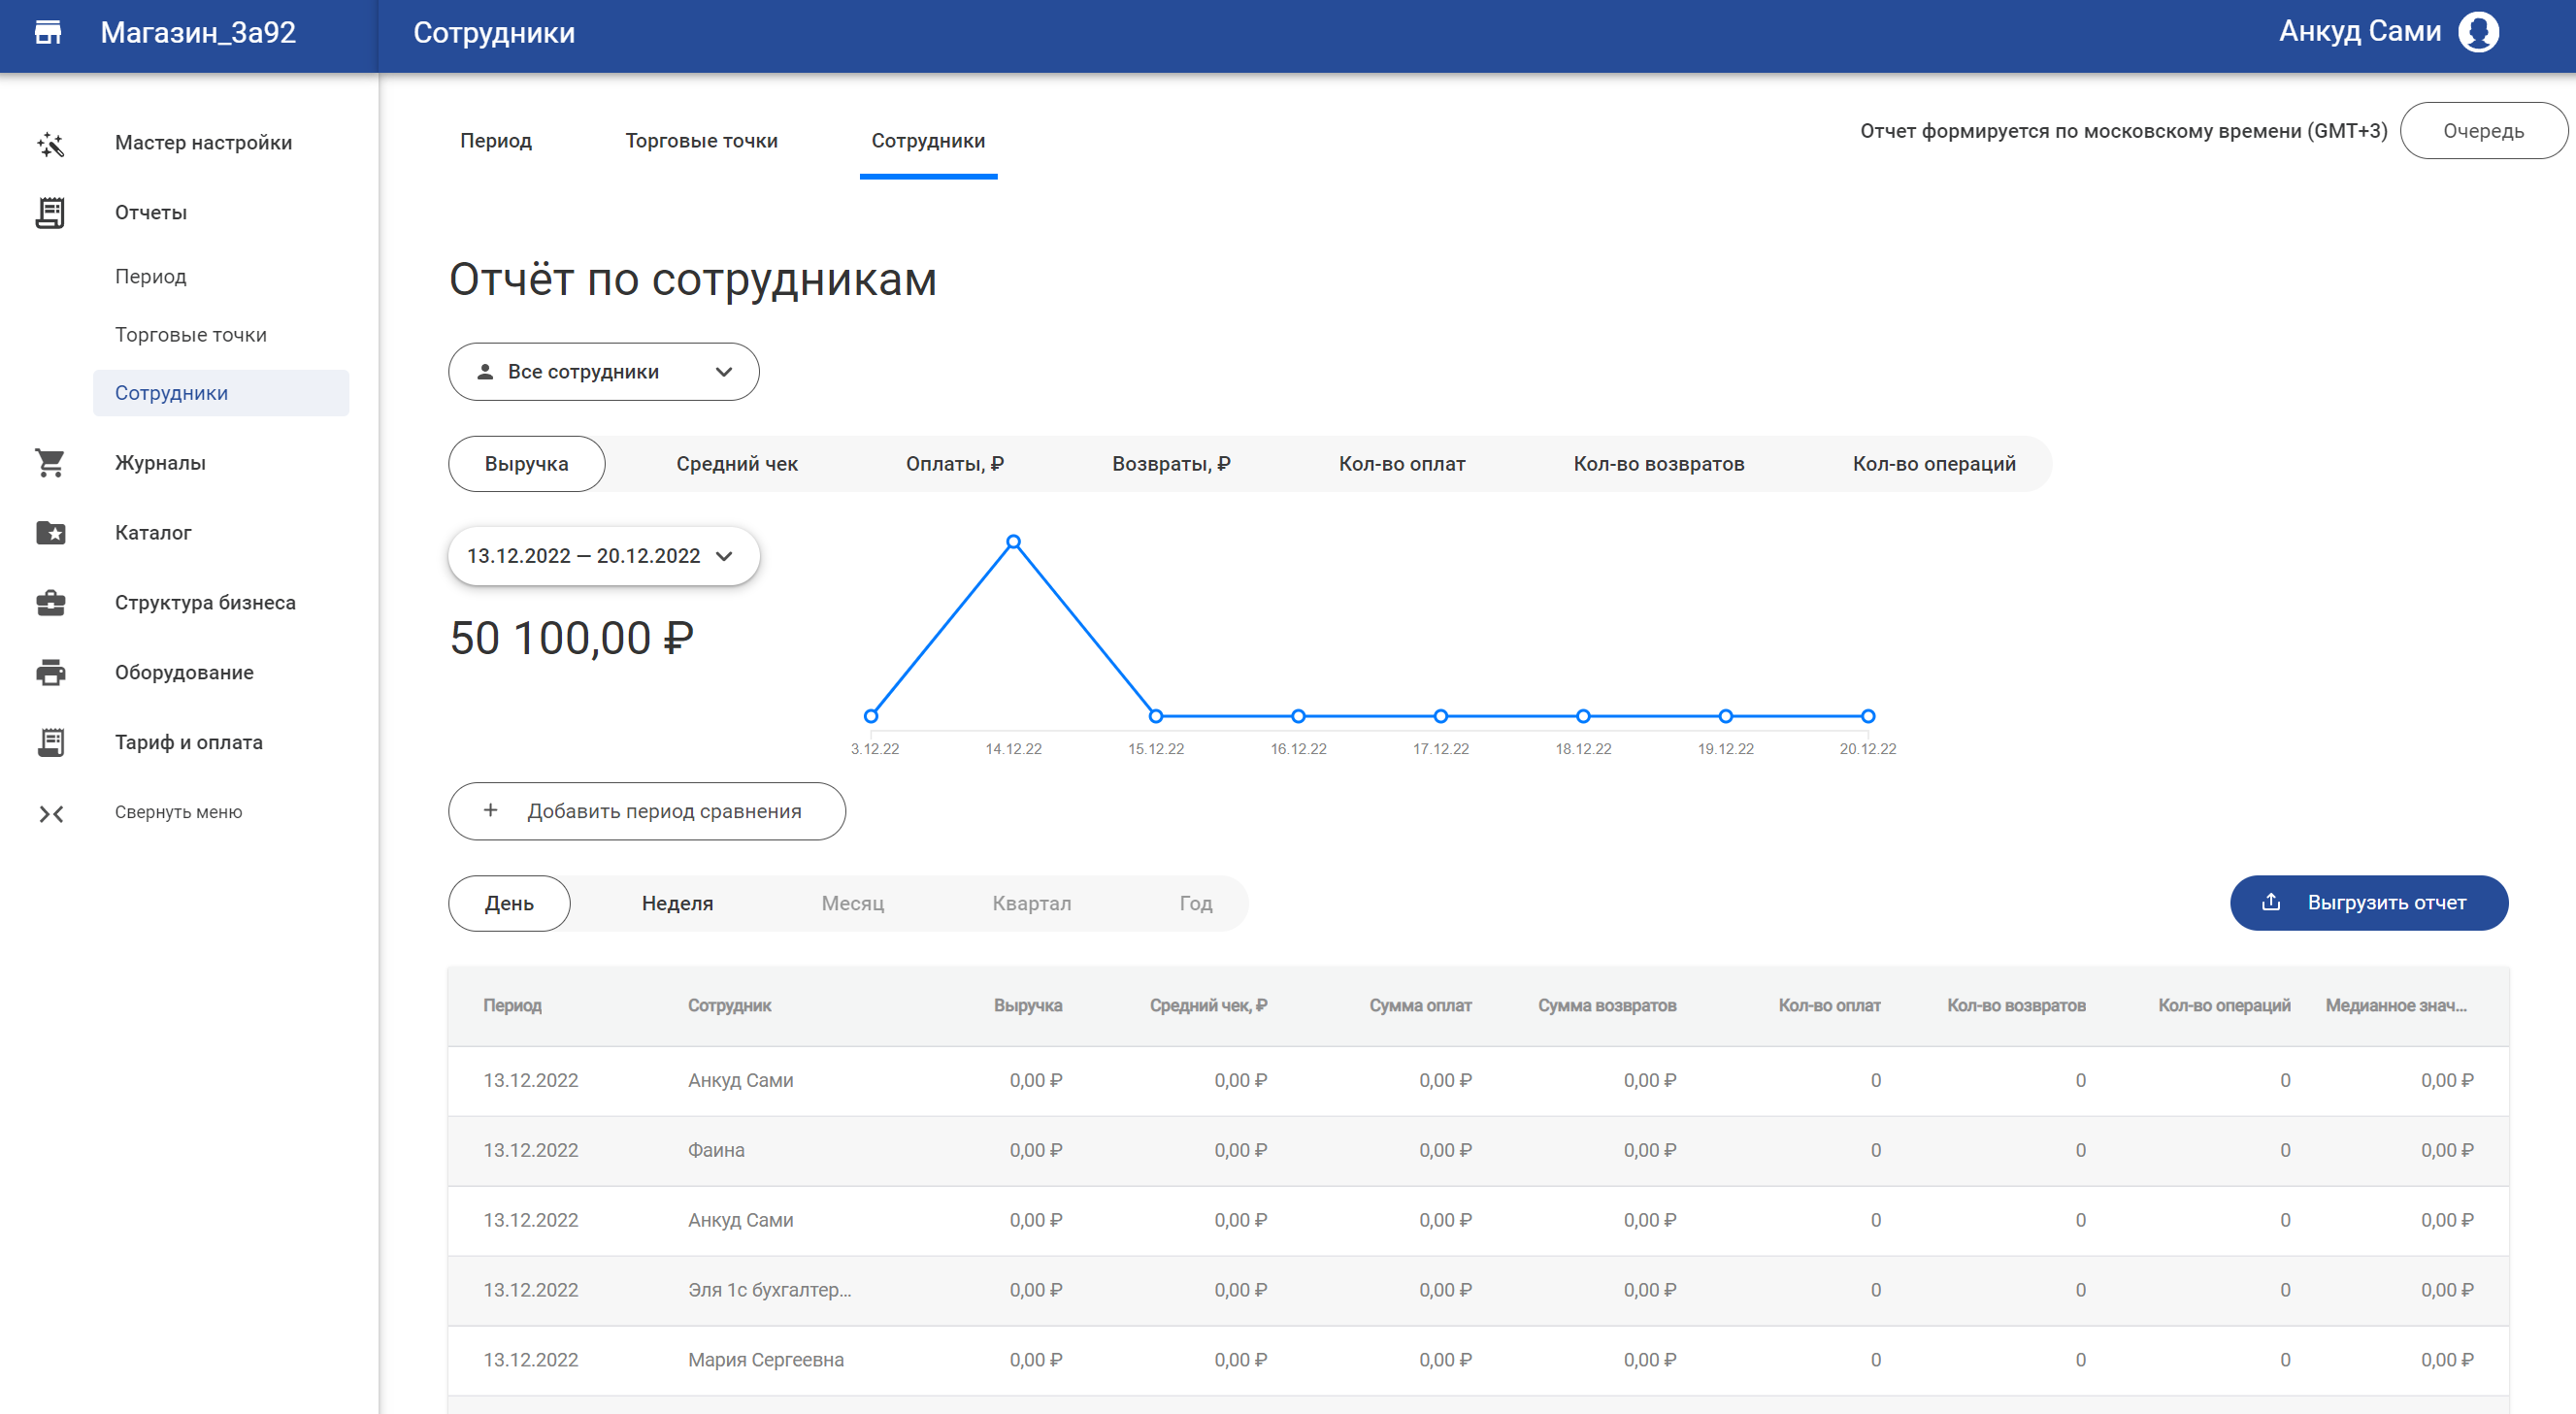Open Мастер настройки in sidebar
2576x1414 pixels.
pyautogui.click(x=203, y=143)
